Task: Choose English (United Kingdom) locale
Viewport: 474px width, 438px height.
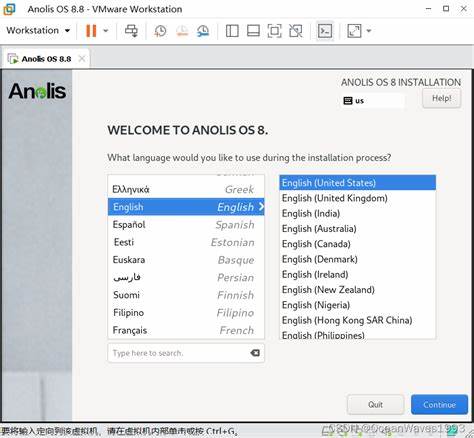Action: pos(358,198)
